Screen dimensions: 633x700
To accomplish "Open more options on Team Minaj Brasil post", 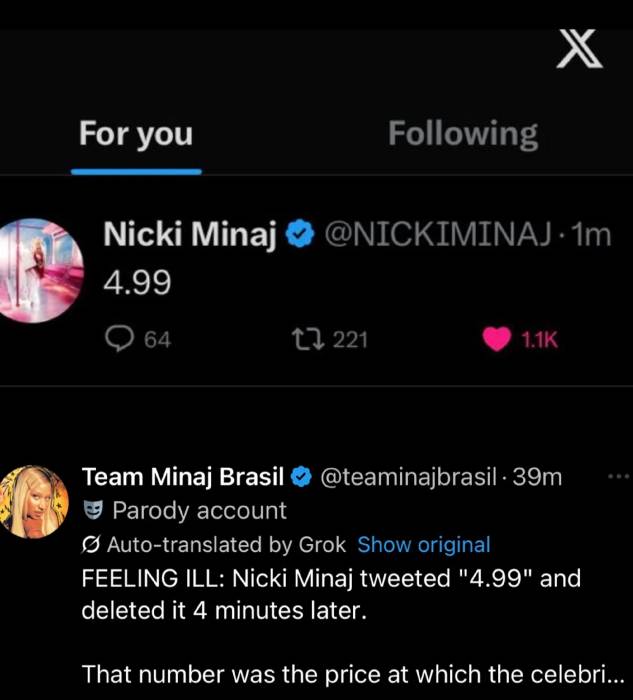I will point(616,477).
